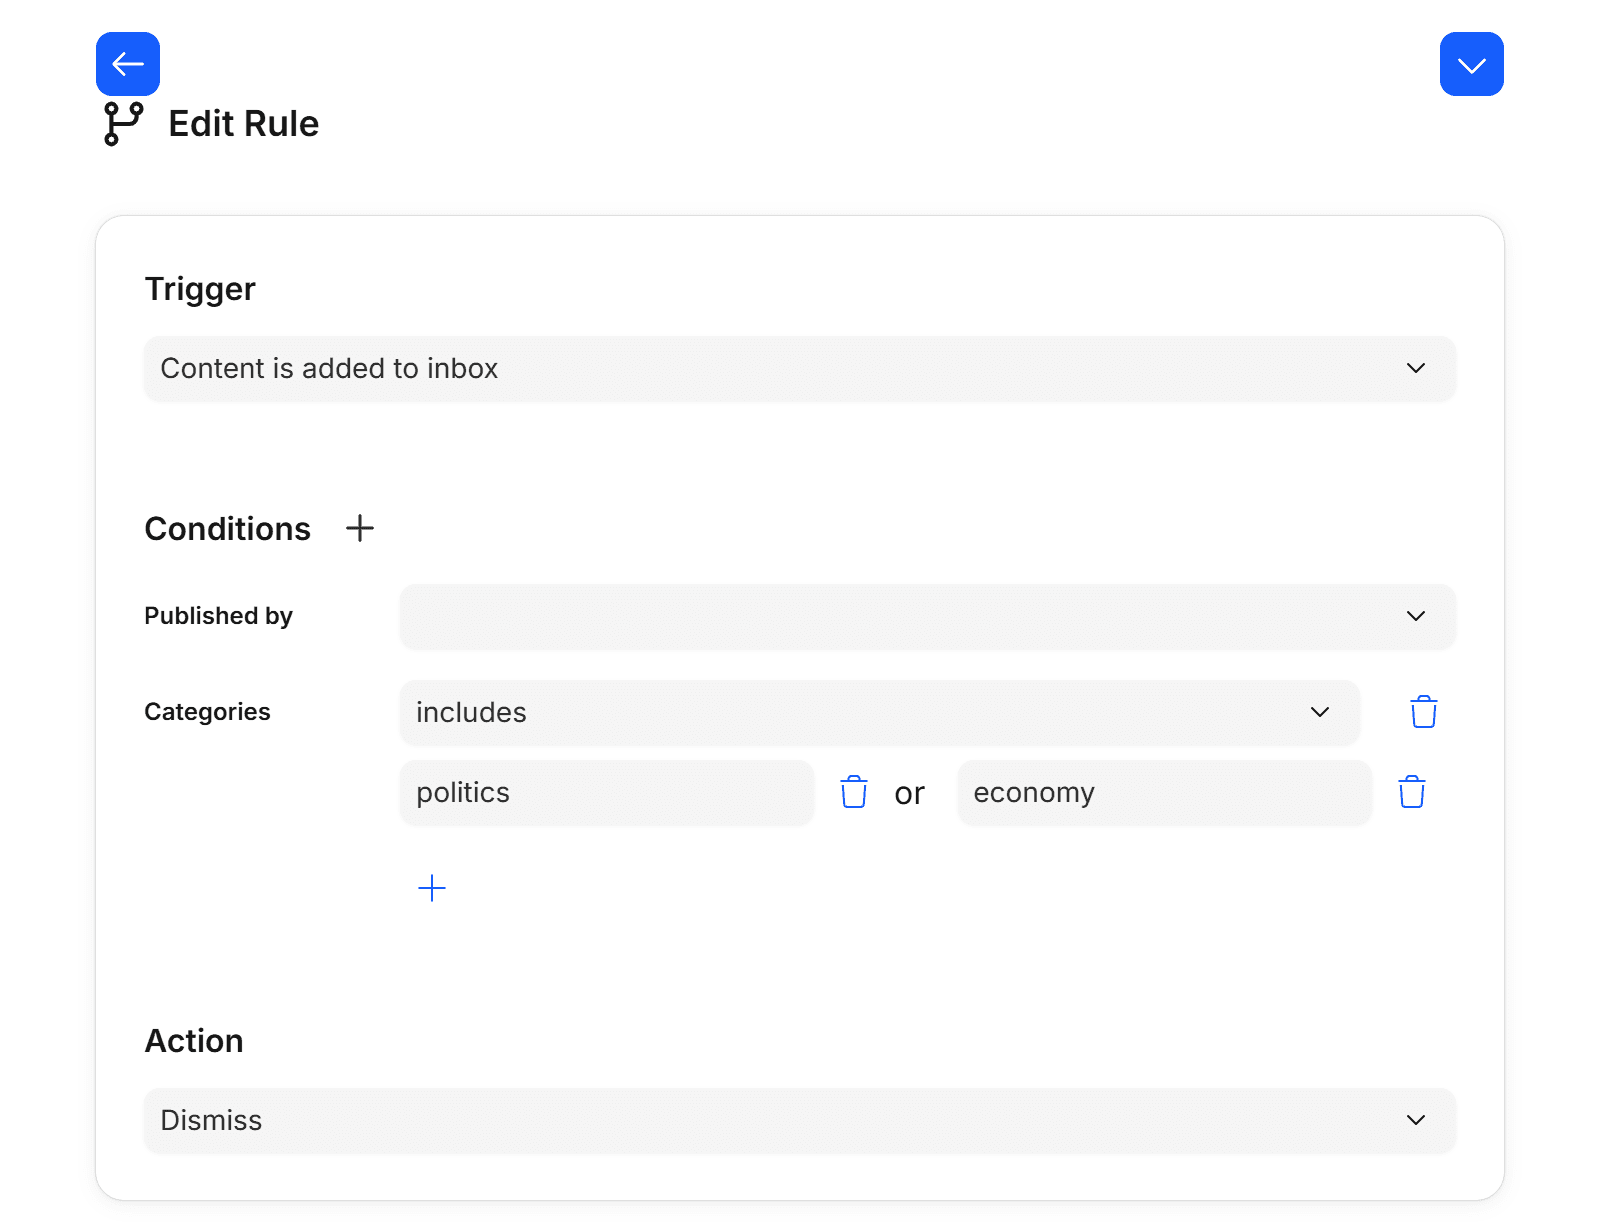Remove the economy category value

click(x=1411, y=792)
